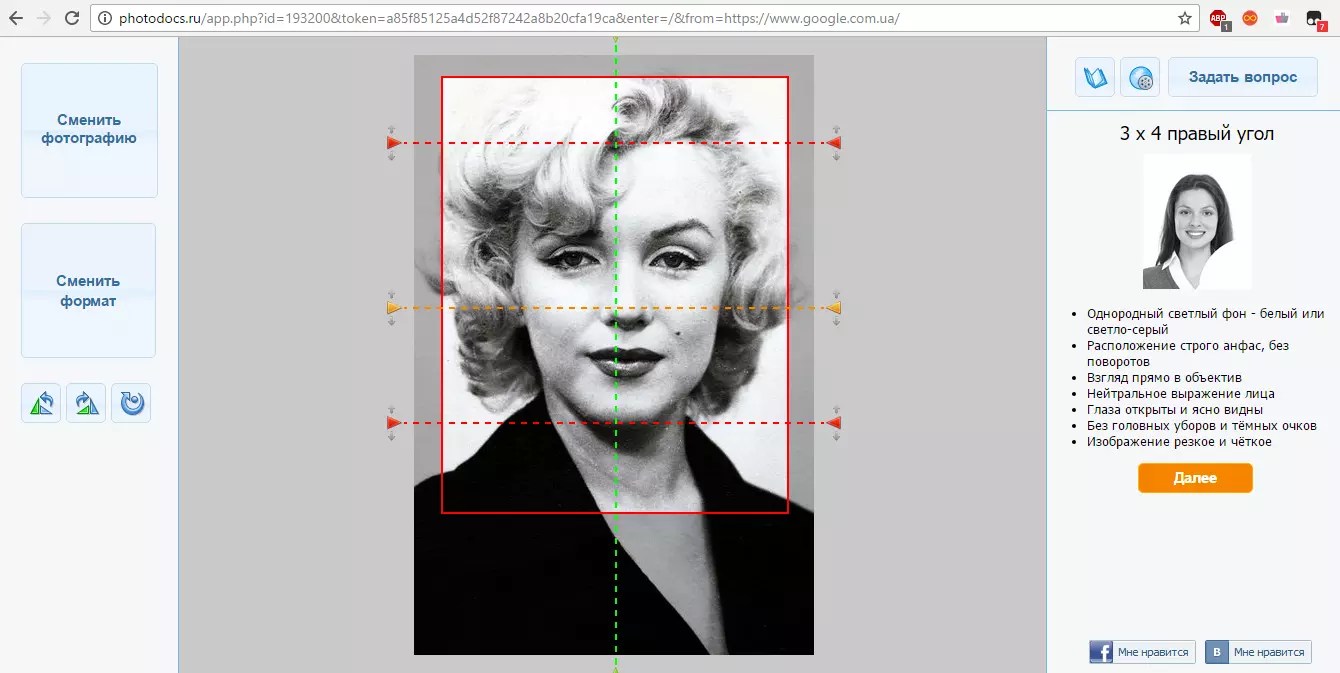Click the Без головных уборов requirement text
Image resolution: width=1340 pixels, height=673 pixels.
coord(1202,425)
